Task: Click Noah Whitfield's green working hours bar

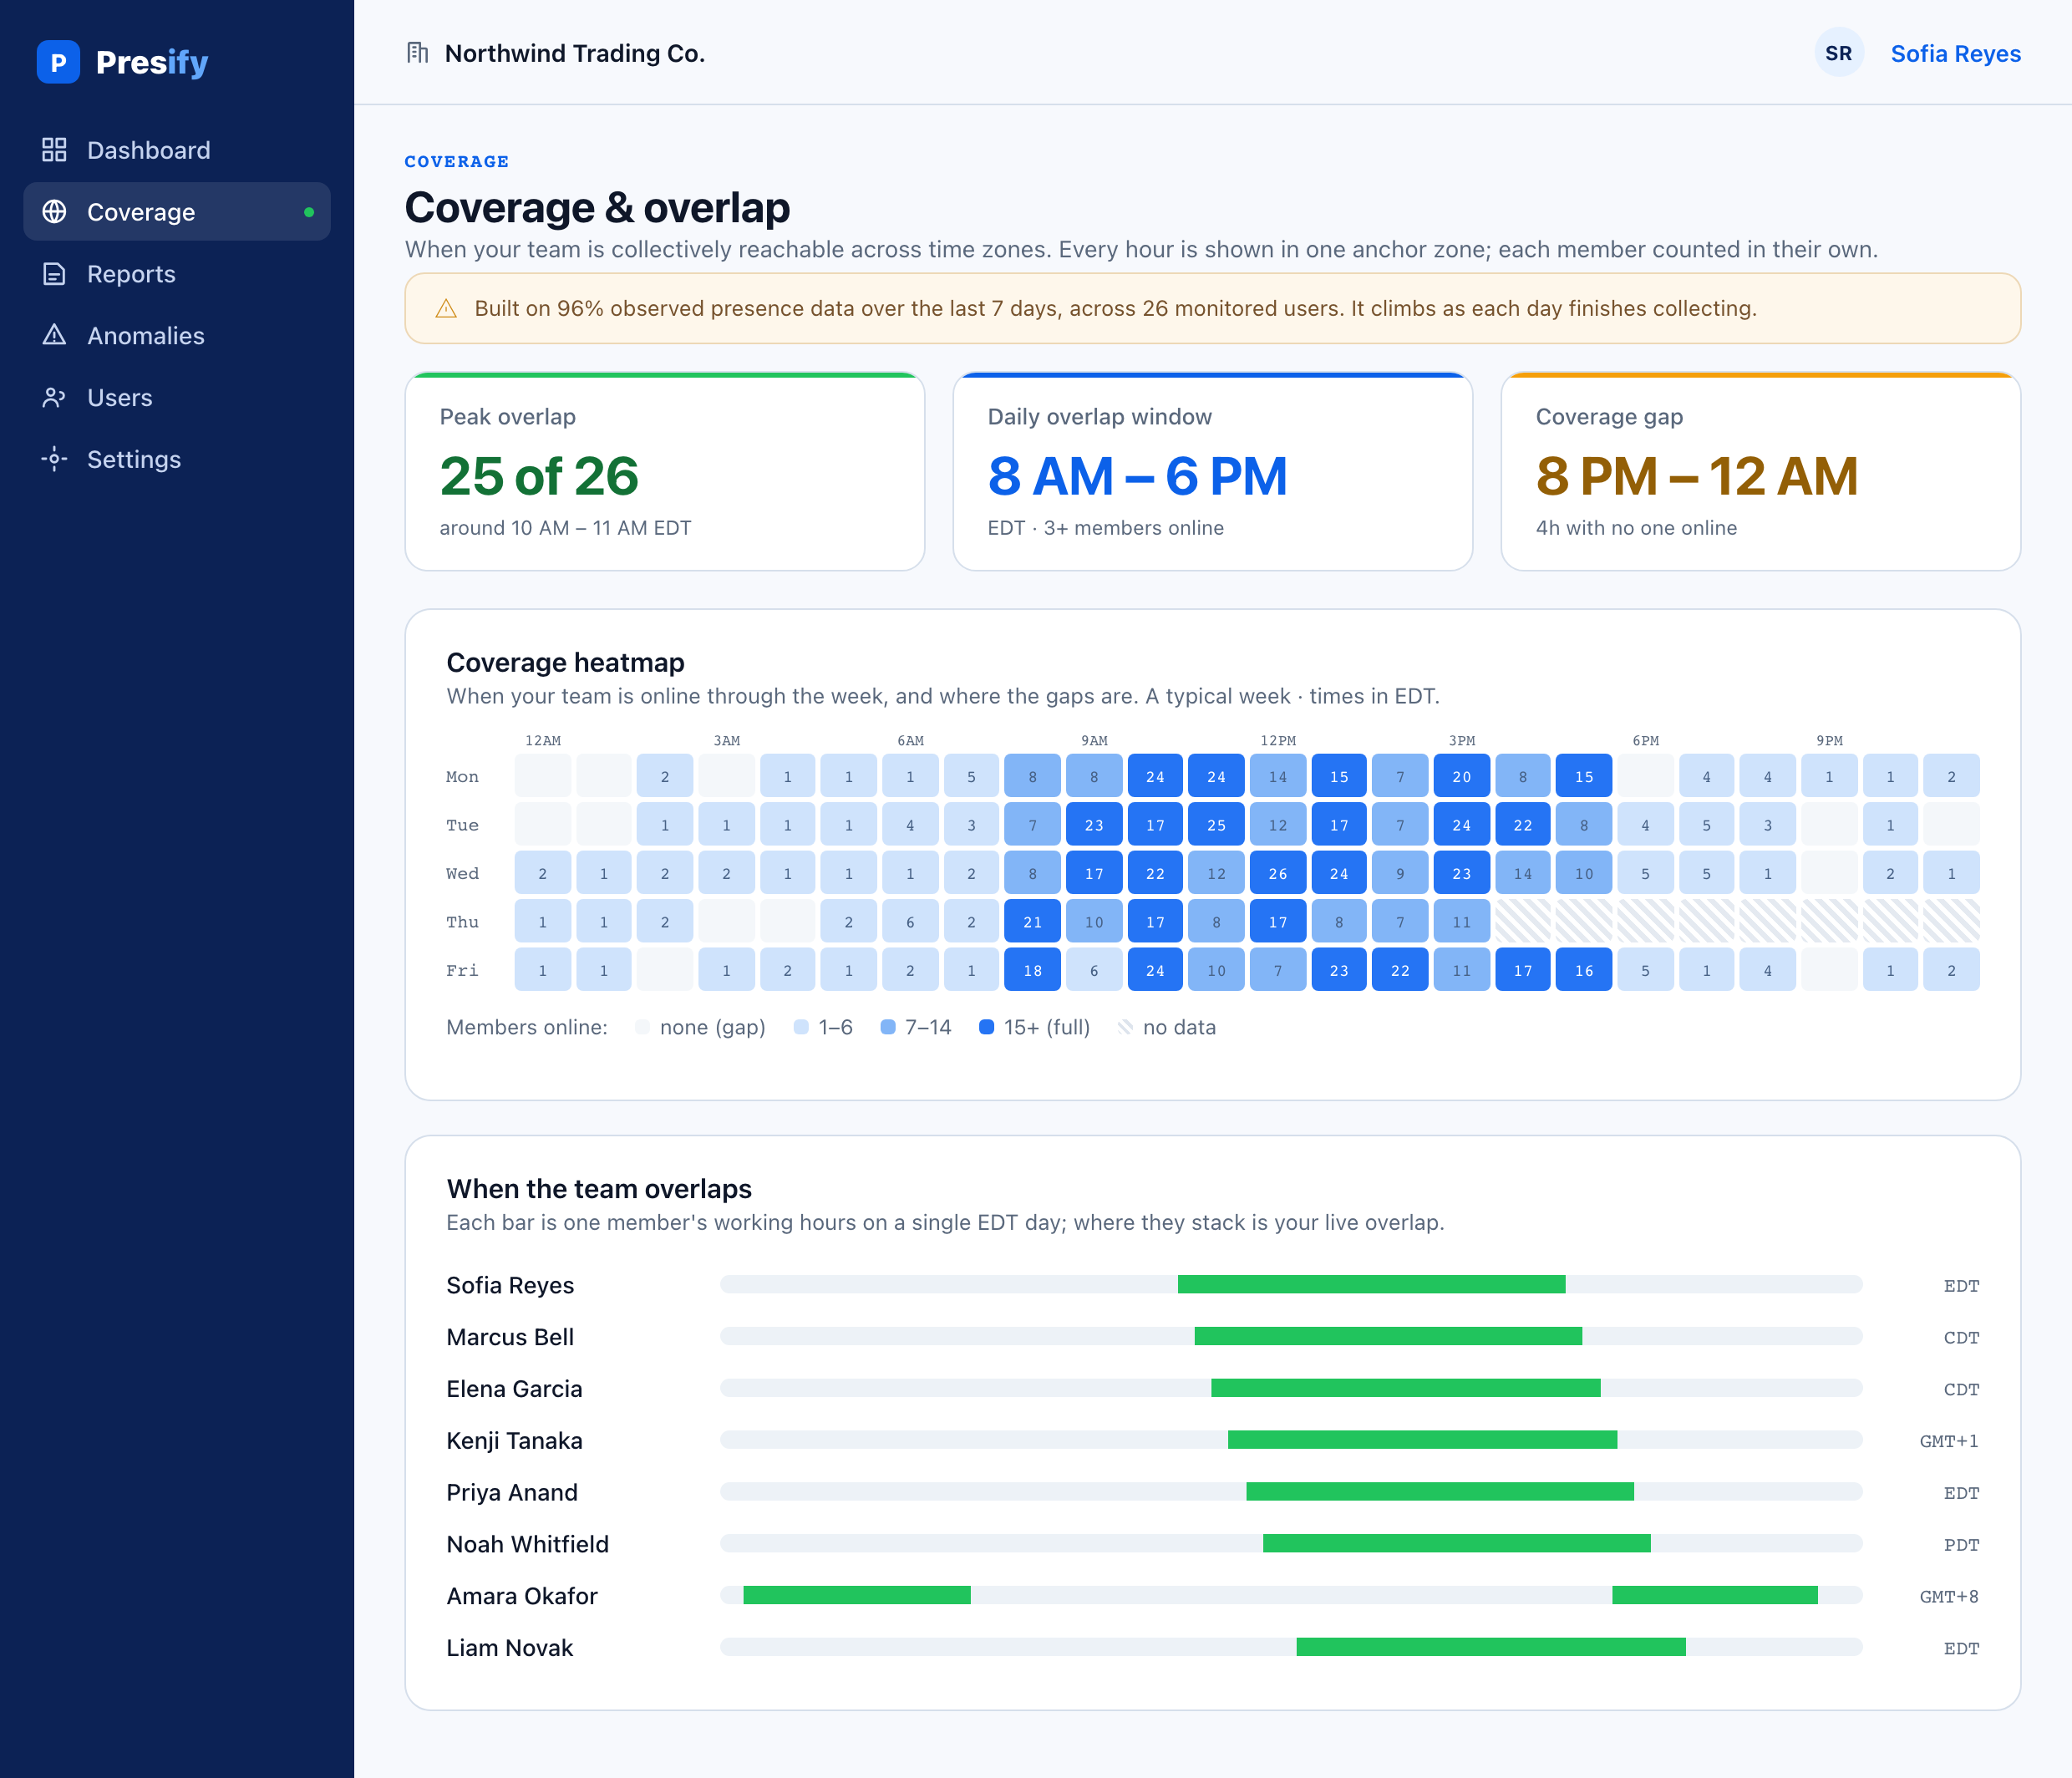Action: tap(1457, 1544)
